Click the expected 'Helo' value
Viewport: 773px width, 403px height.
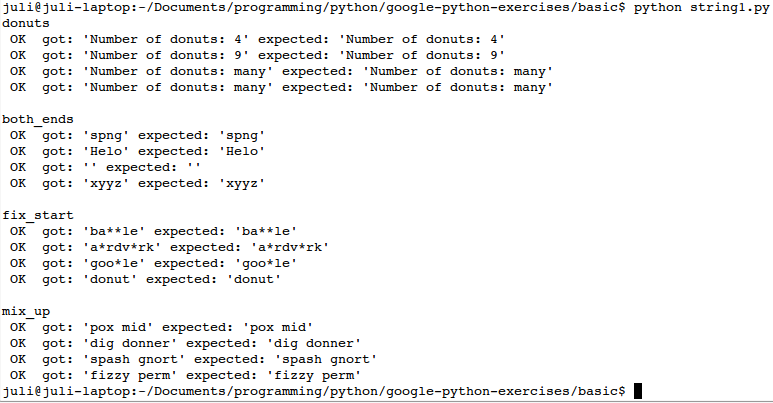[x=242, y=151]
